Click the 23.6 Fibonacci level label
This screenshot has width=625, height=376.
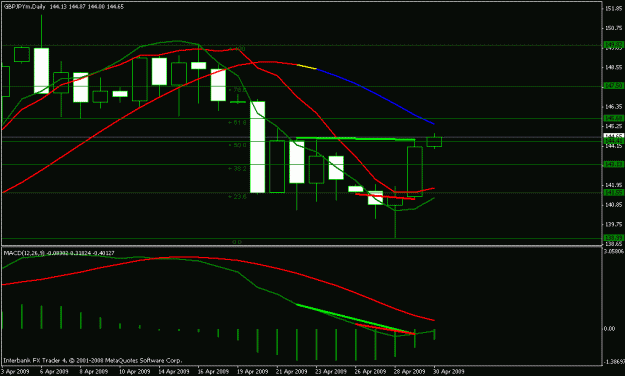(x=238, y=197)
